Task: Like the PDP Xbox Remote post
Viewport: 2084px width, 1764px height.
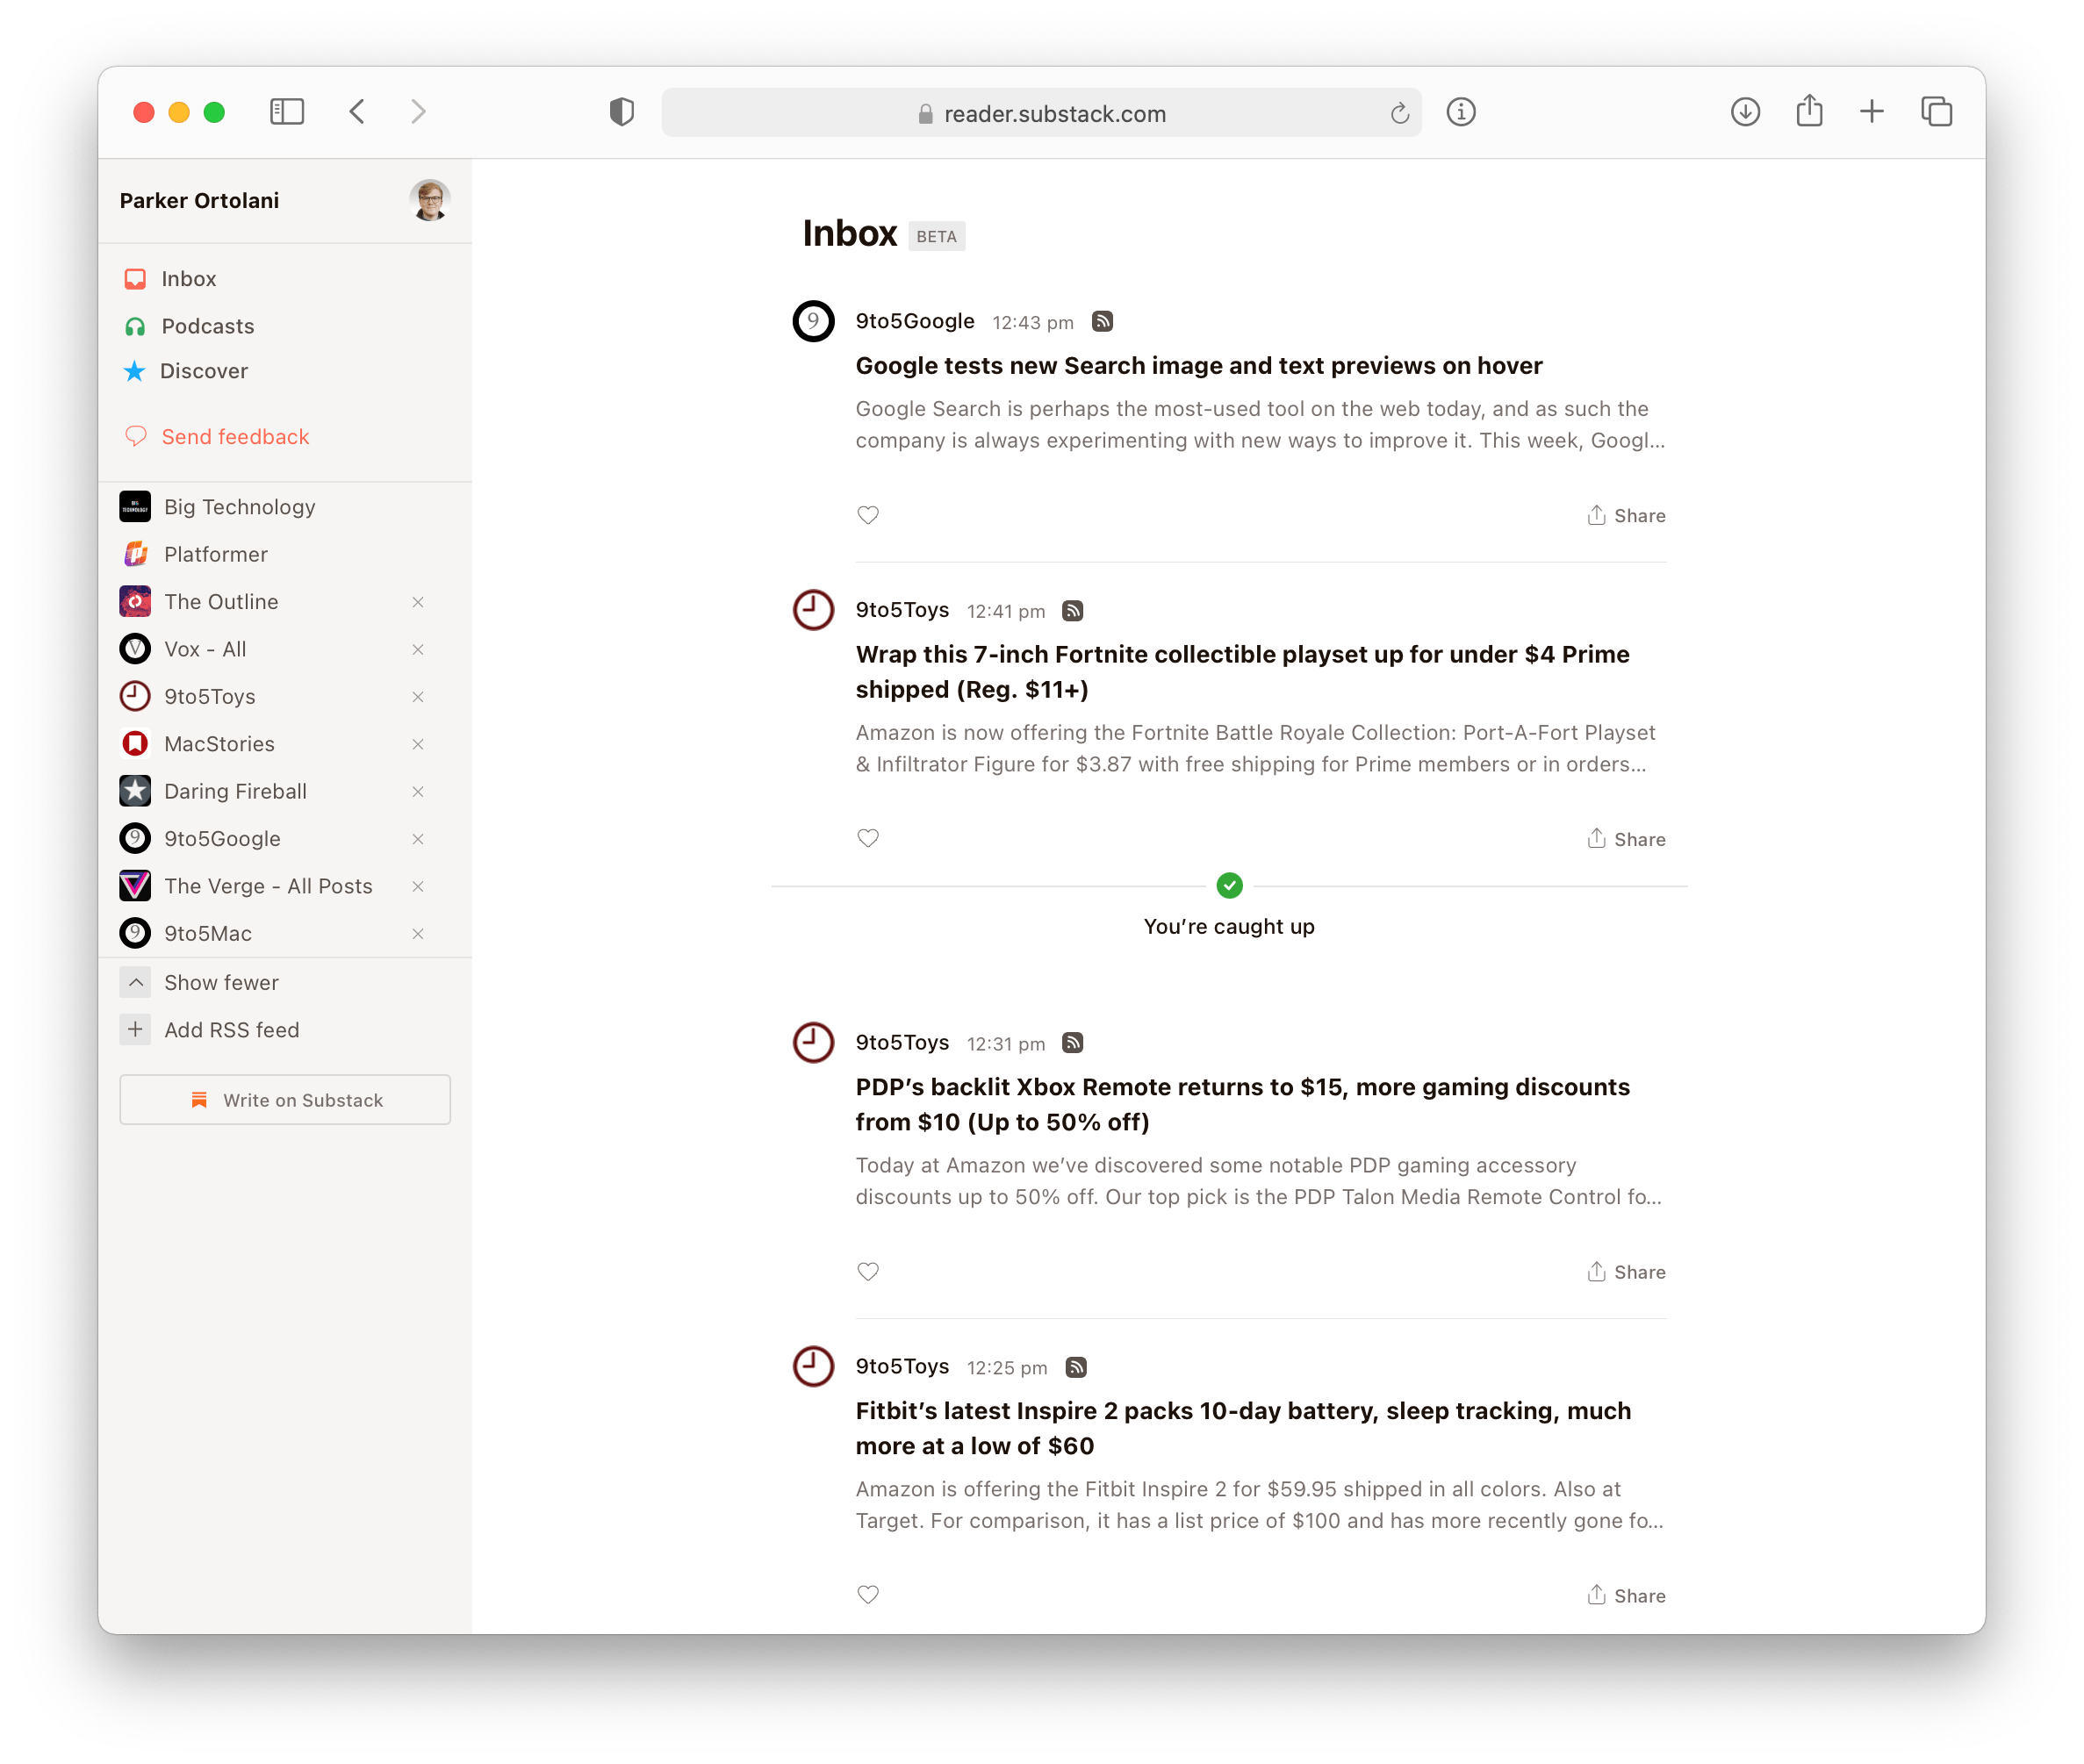Action: [867, 1271]
